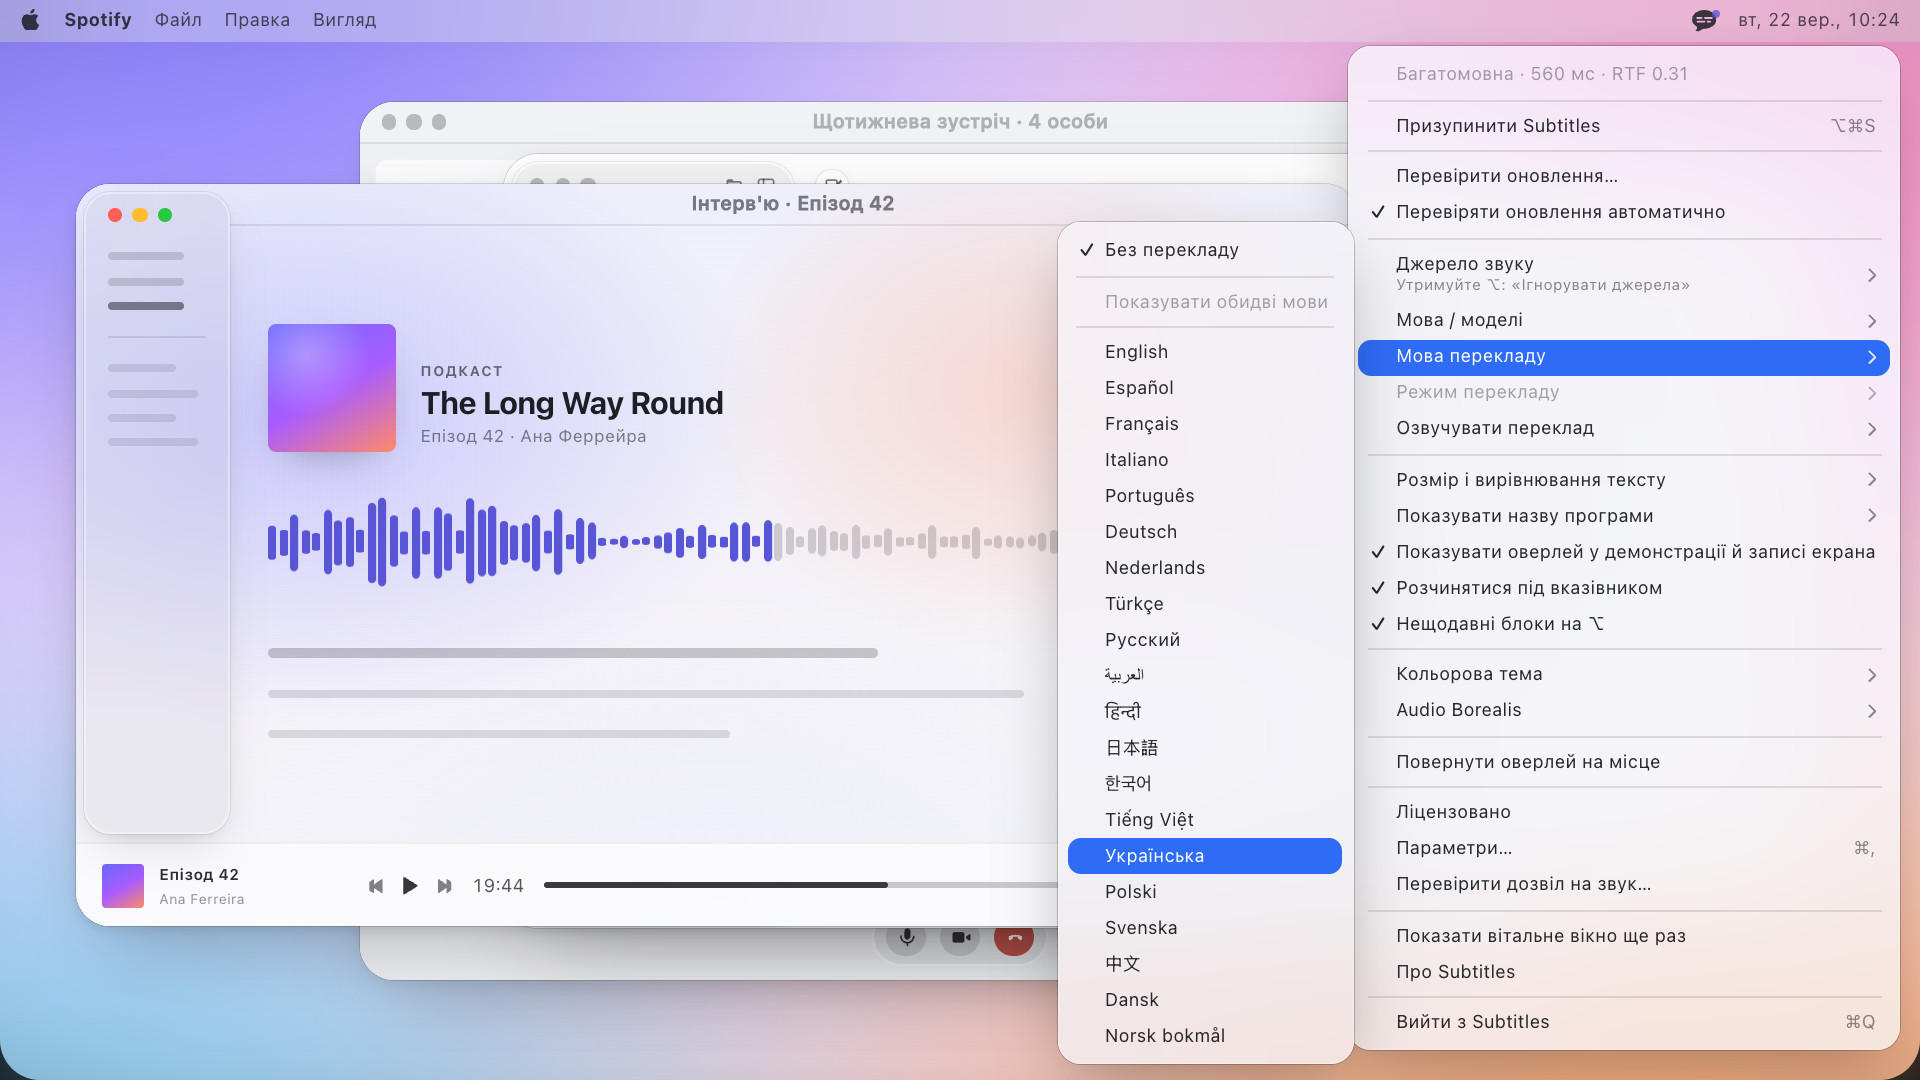Image resolution: width=1920 pixels, height=1080 pixels.
Task: Open Про Subtitles
Action: tap(1624, 972)
